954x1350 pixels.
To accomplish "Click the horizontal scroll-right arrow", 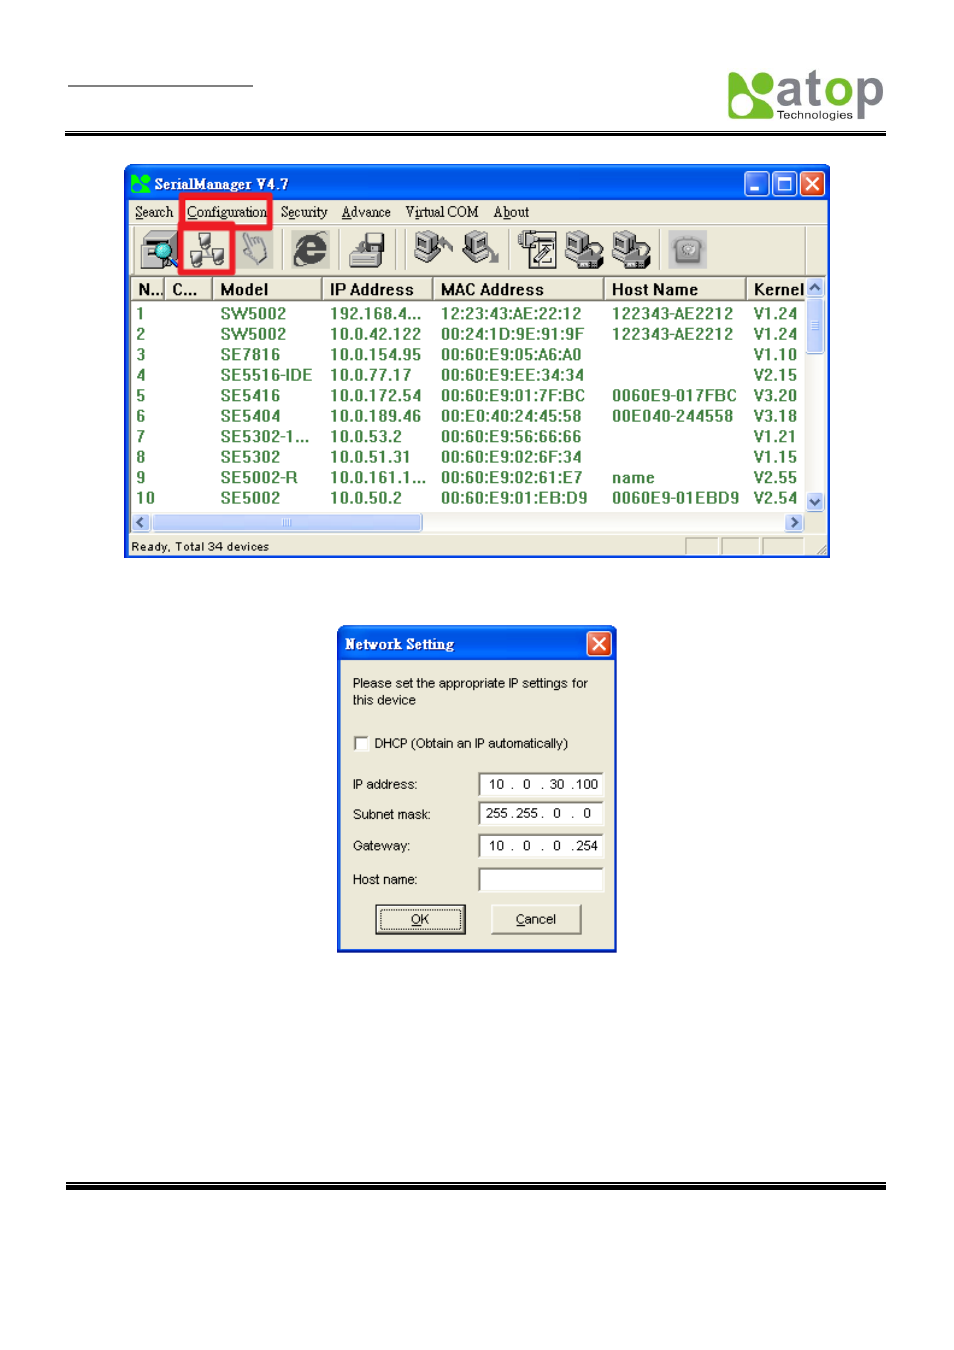I will (x=795, y=522).
